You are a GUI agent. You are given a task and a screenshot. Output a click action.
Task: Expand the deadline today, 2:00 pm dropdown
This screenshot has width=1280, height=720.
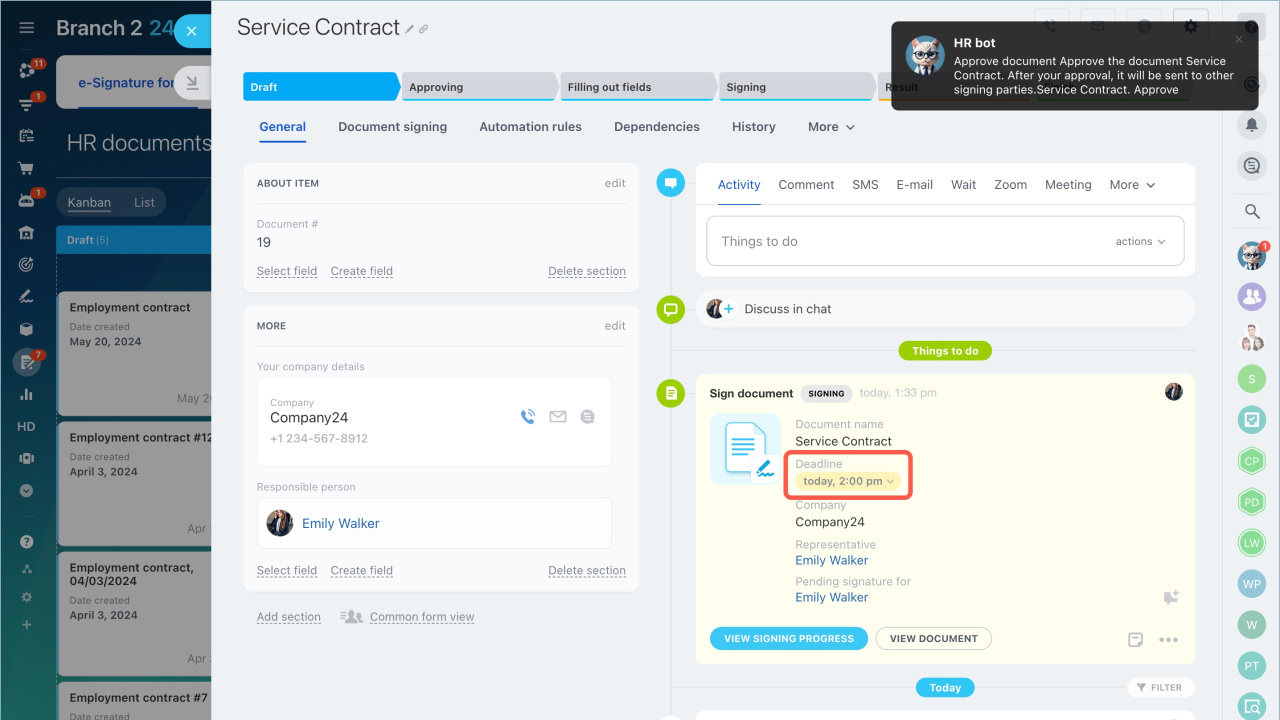click(x=849, y=481)
